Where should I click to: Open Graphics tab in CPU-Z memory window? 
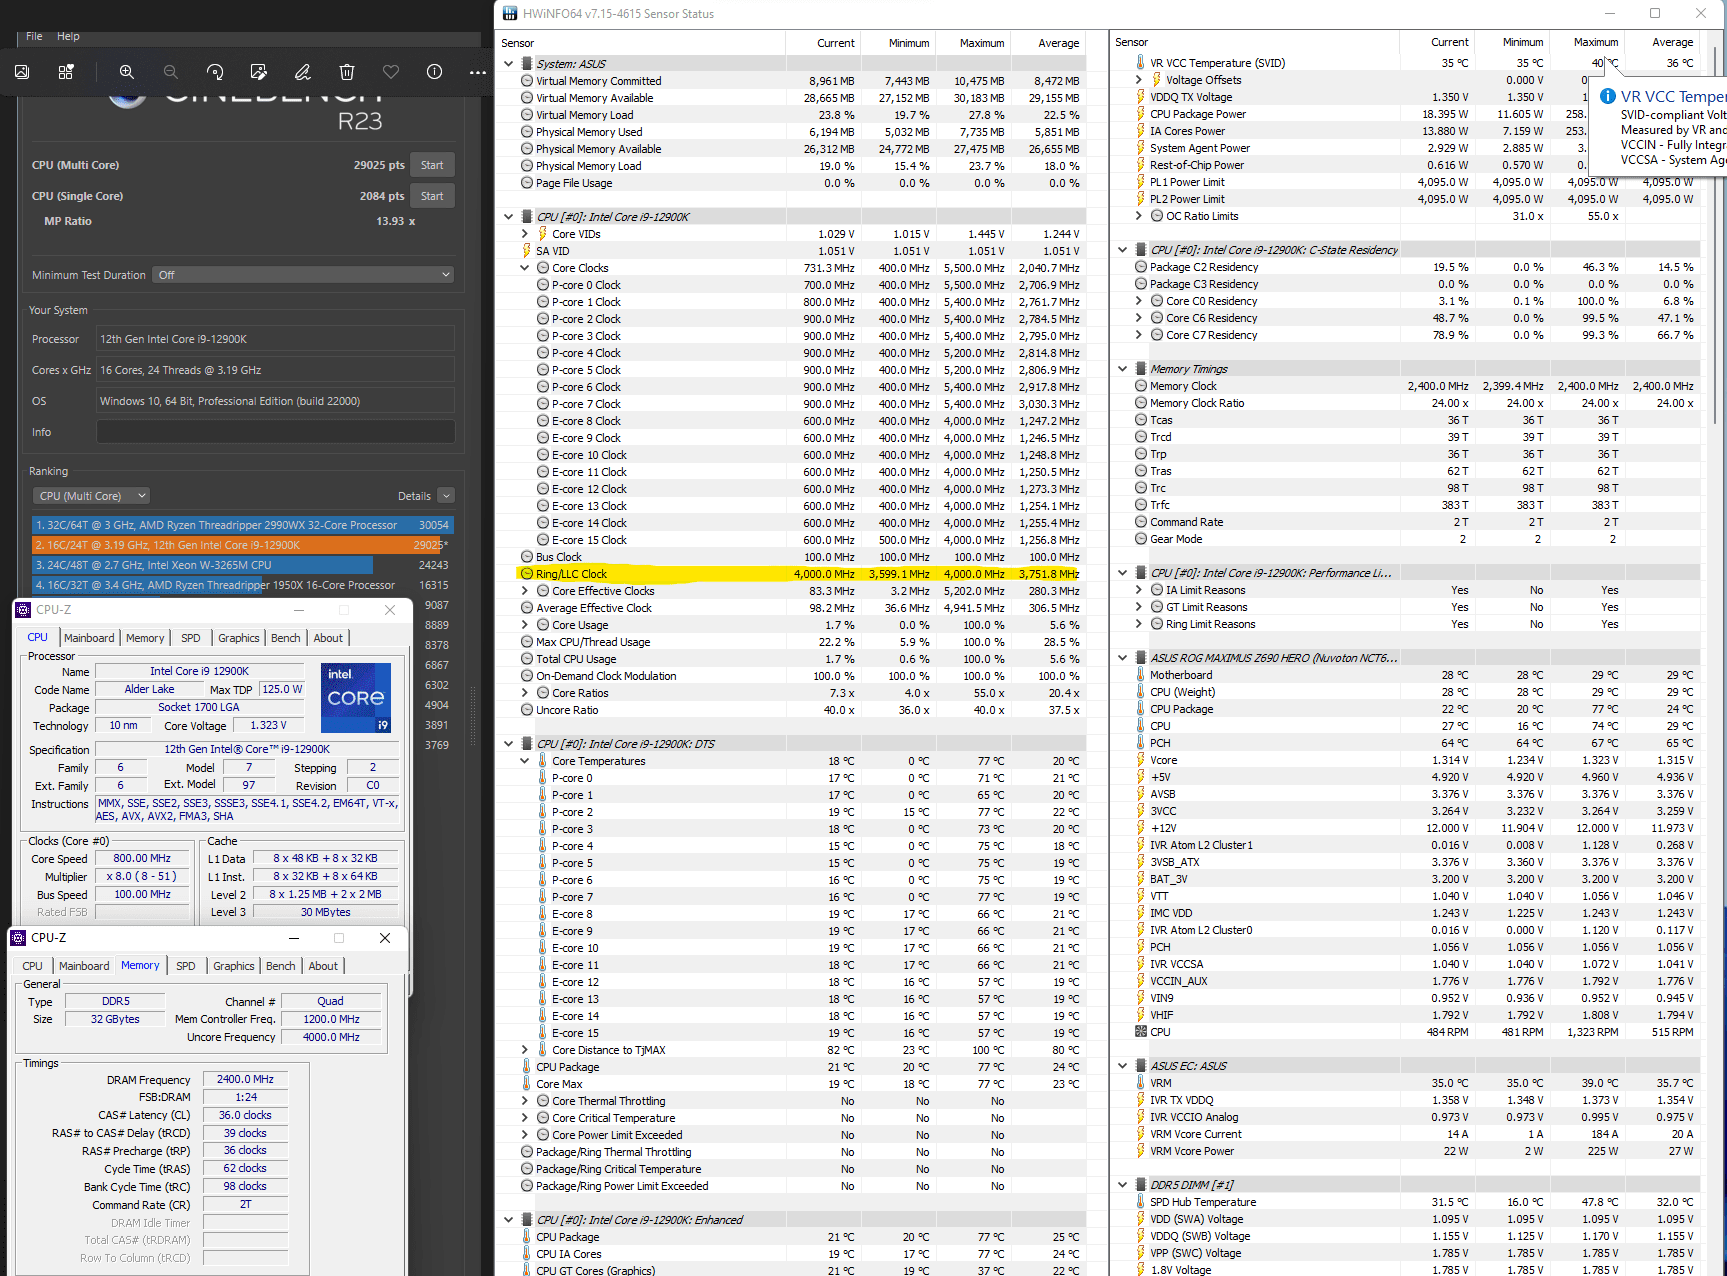[x=234, y=966]
